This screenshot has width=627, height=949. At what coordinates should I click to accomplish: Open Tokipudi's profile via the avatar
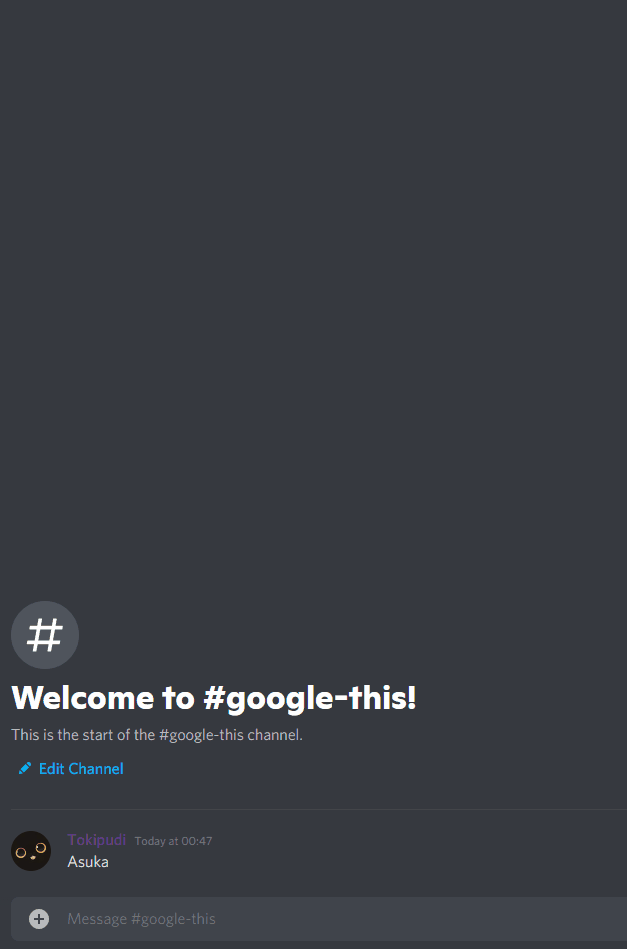coord(31,851)
